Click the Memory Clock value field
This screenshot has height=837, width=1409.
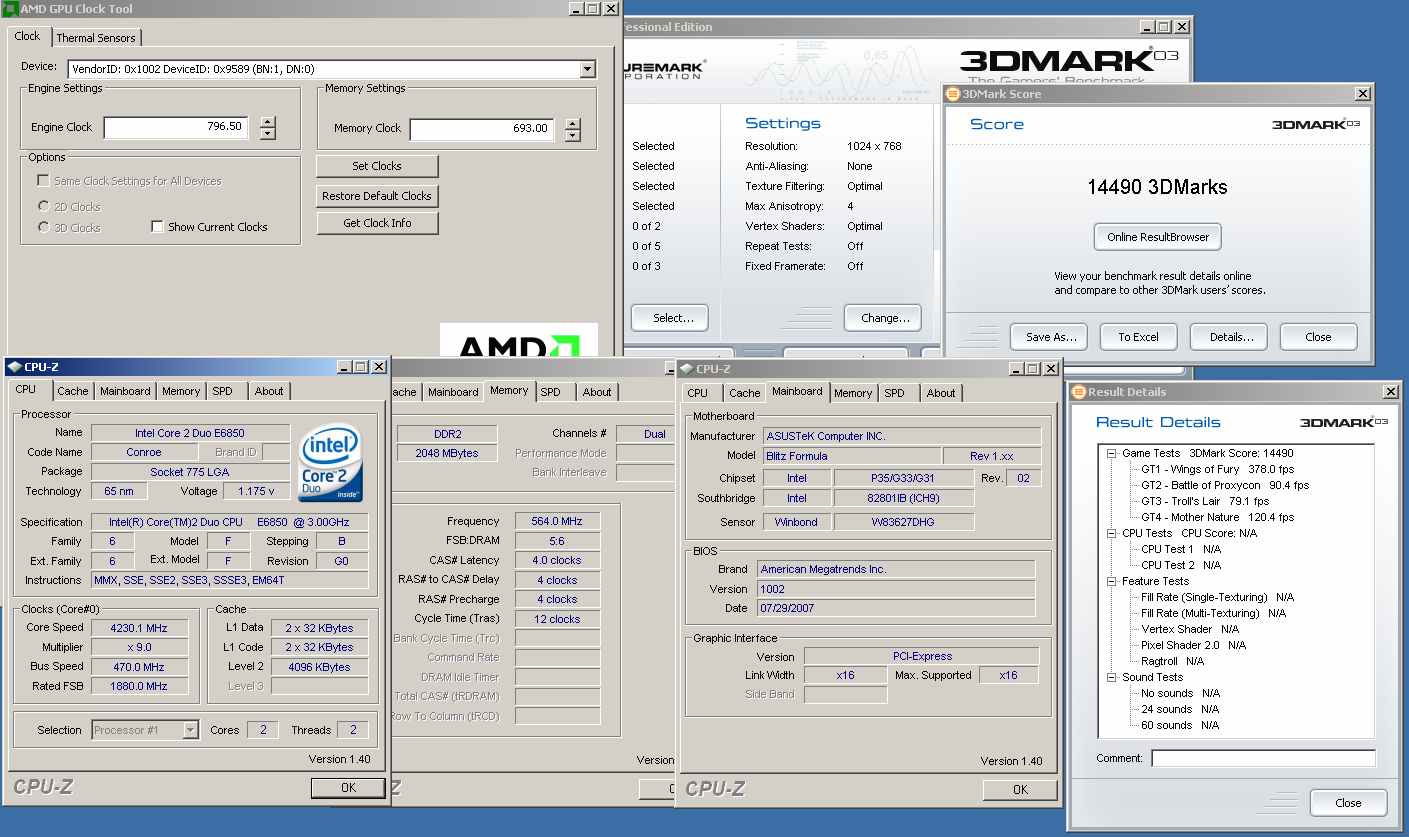click(x=482, y=128)
